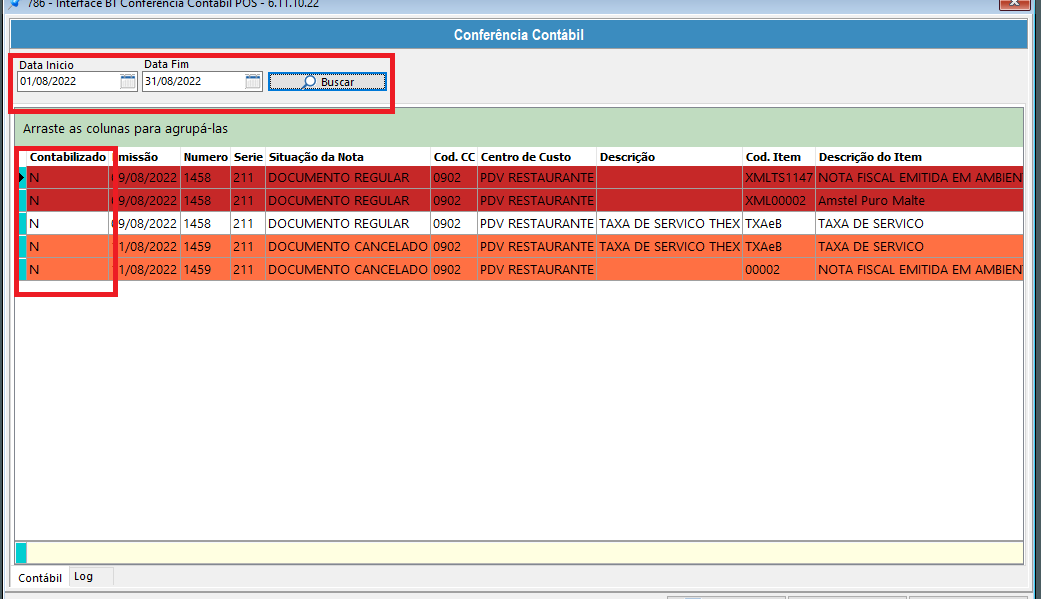Click the Buscar button

[327, 80]
